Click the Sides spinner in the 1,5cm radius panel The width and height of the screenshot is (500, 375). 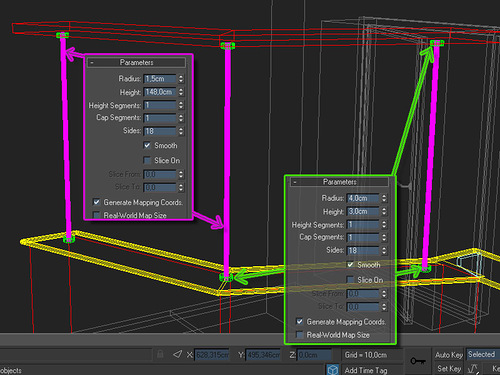(181, 131)
